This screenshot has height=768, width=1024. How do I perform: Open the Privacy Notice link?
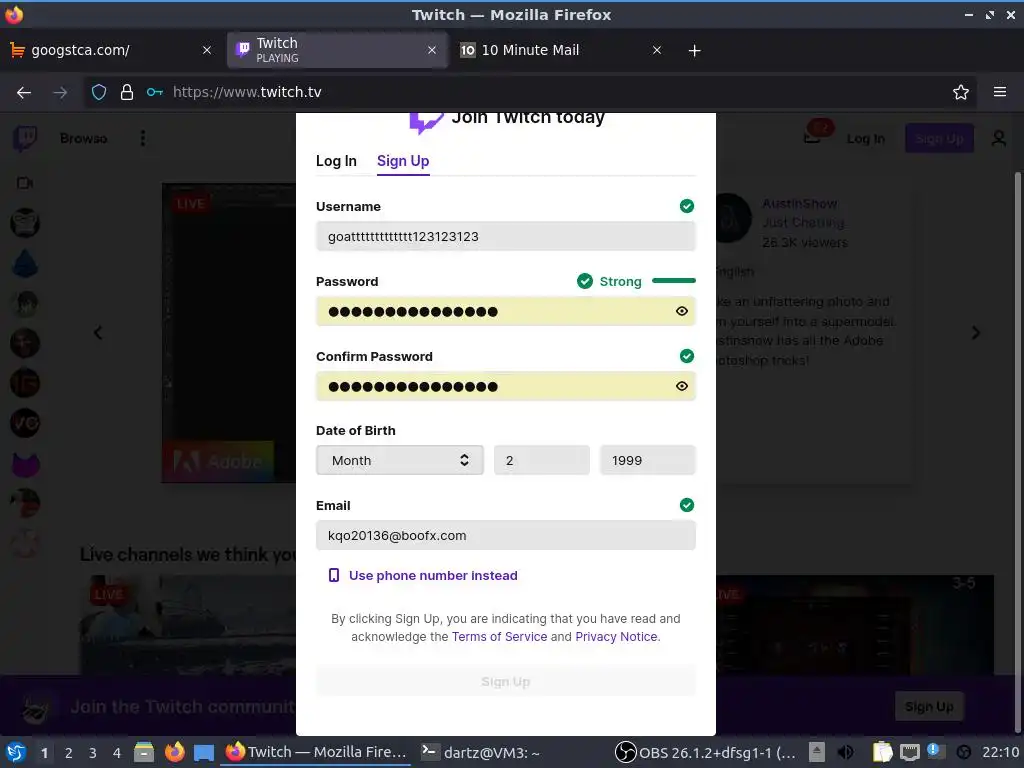coord(617,637)
